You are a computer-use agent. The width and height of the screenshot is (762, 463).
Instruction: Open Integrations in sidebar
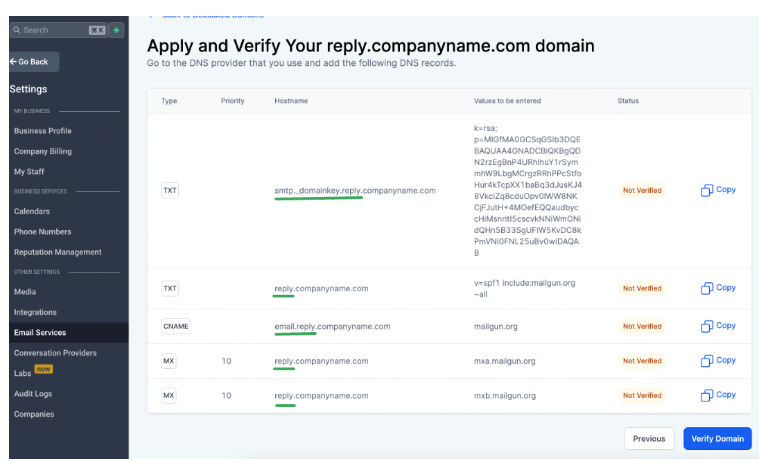35,312
